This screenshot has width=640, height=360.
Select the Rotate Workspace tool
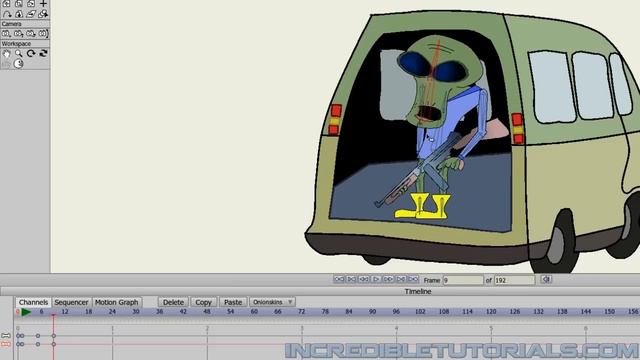pos(31,53)
